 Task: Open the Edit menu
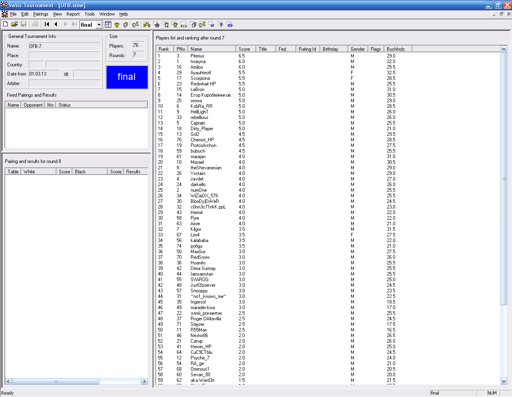point(25,14)
